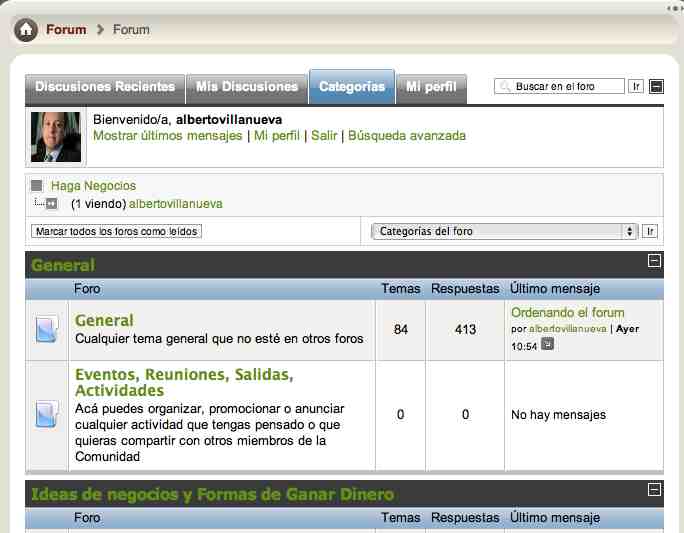Select Temas column header in General table
Screen dimensions: 684x533
[400, 289]
